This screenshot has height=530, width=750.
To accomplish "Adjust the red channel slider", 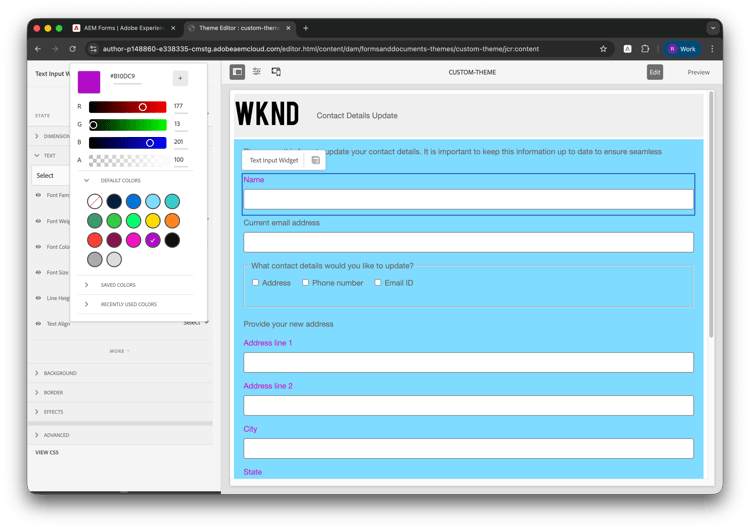I will tap(128, 107).
